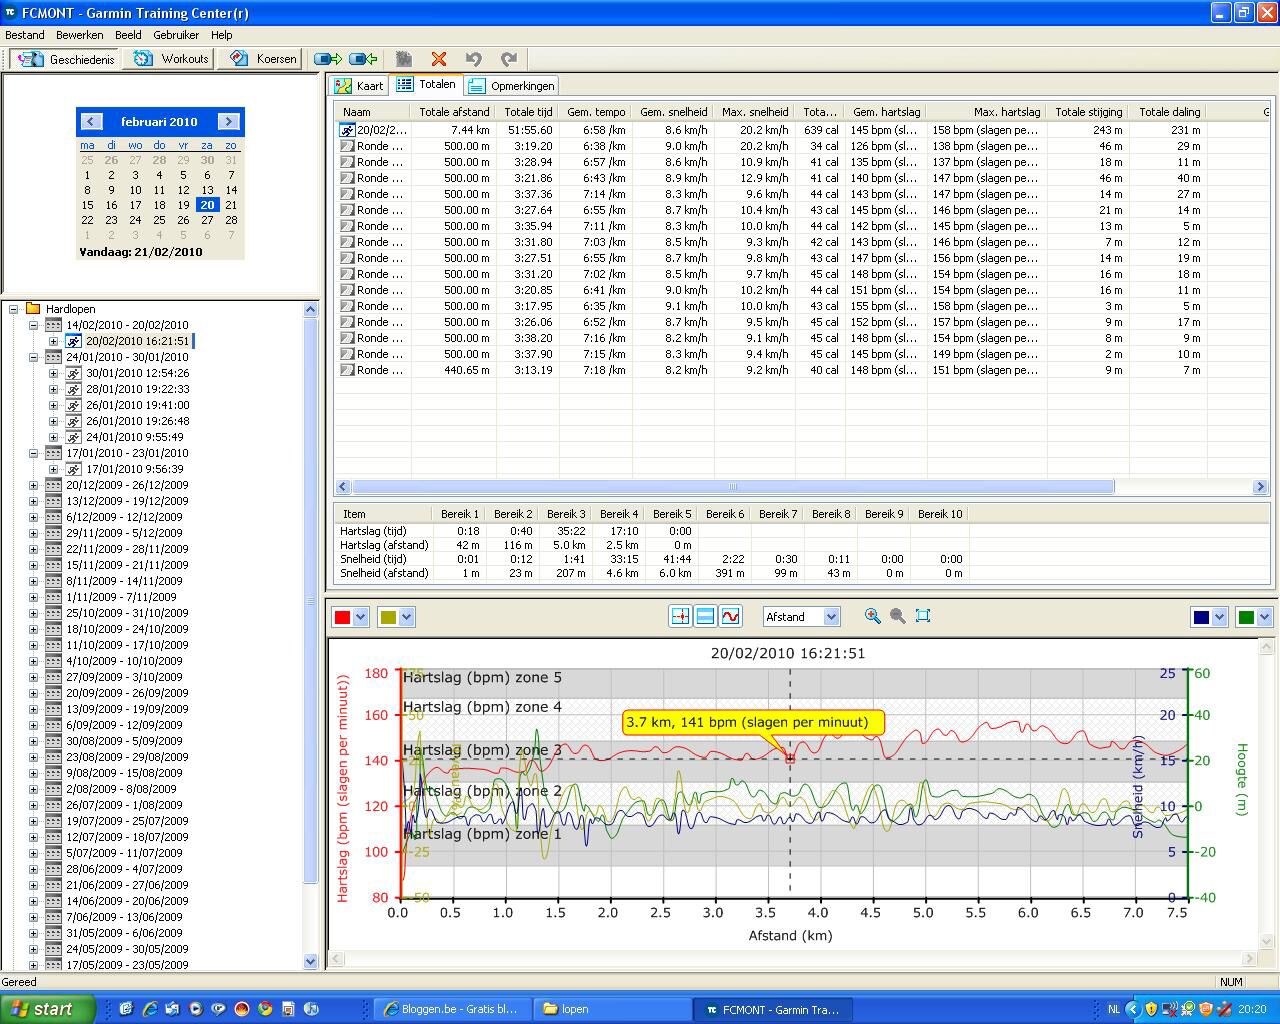Viewport: 1280px width, 1024px height.
Task: Click the previous month calendar arrow
Action: click(91, 121)
